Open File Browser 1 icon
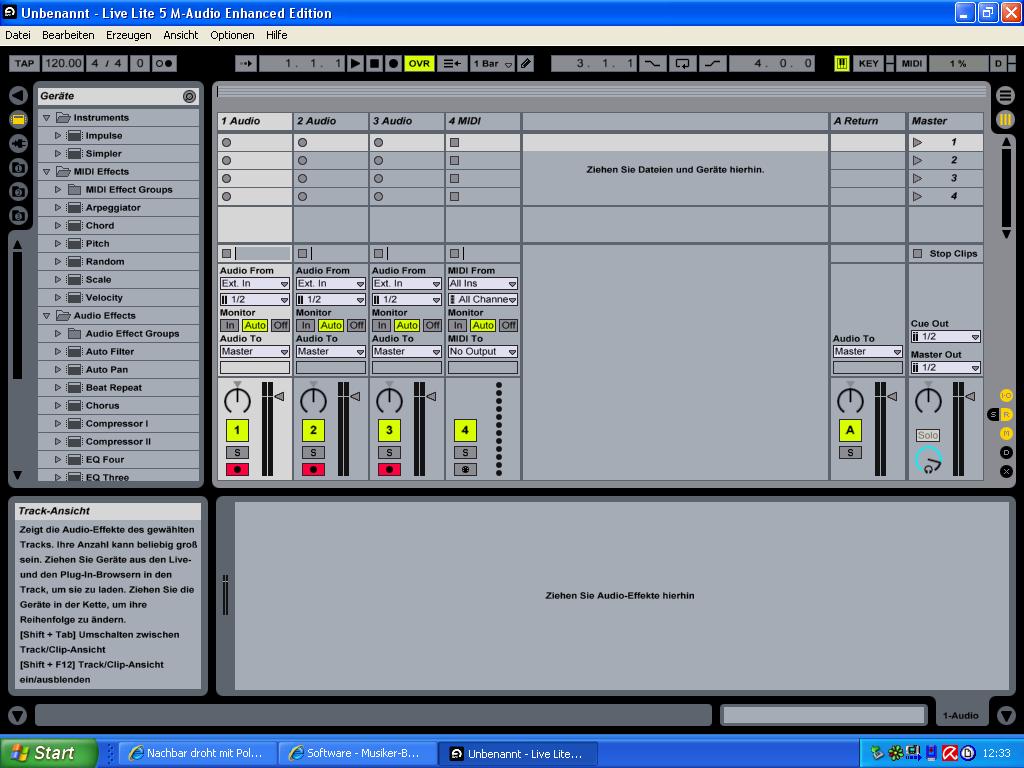The width and height of the screenshot is (1024, 768). (x=18, y=167)
